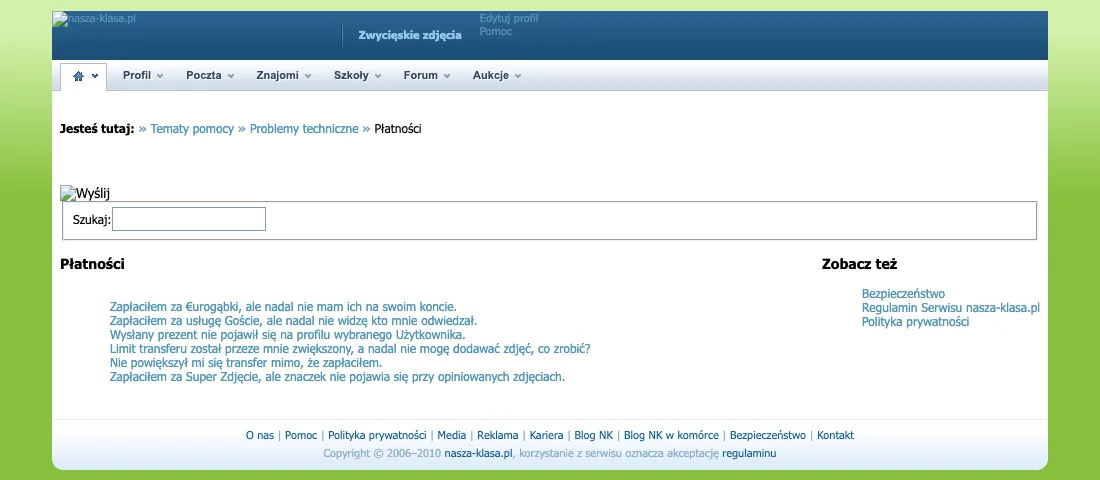Click the Płatności section heading

tap(93, 265)
